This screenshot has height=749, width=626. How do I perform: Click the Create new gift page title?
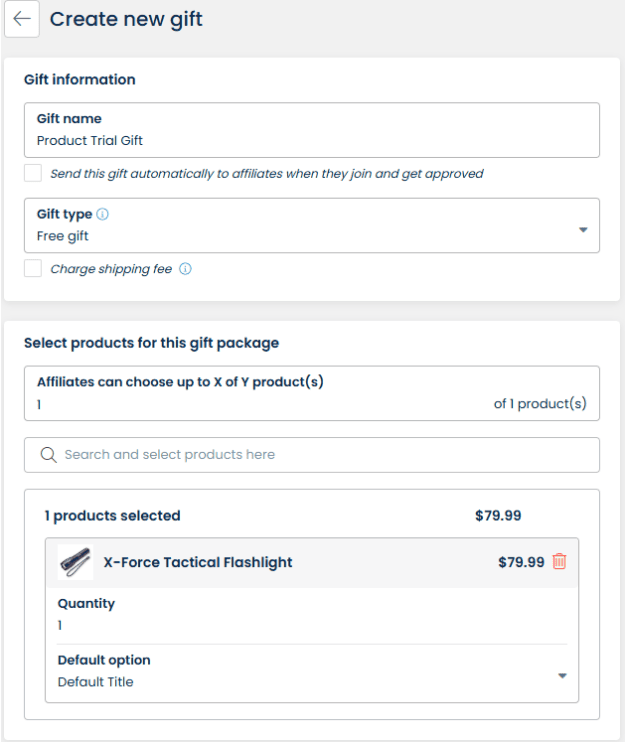126,20
